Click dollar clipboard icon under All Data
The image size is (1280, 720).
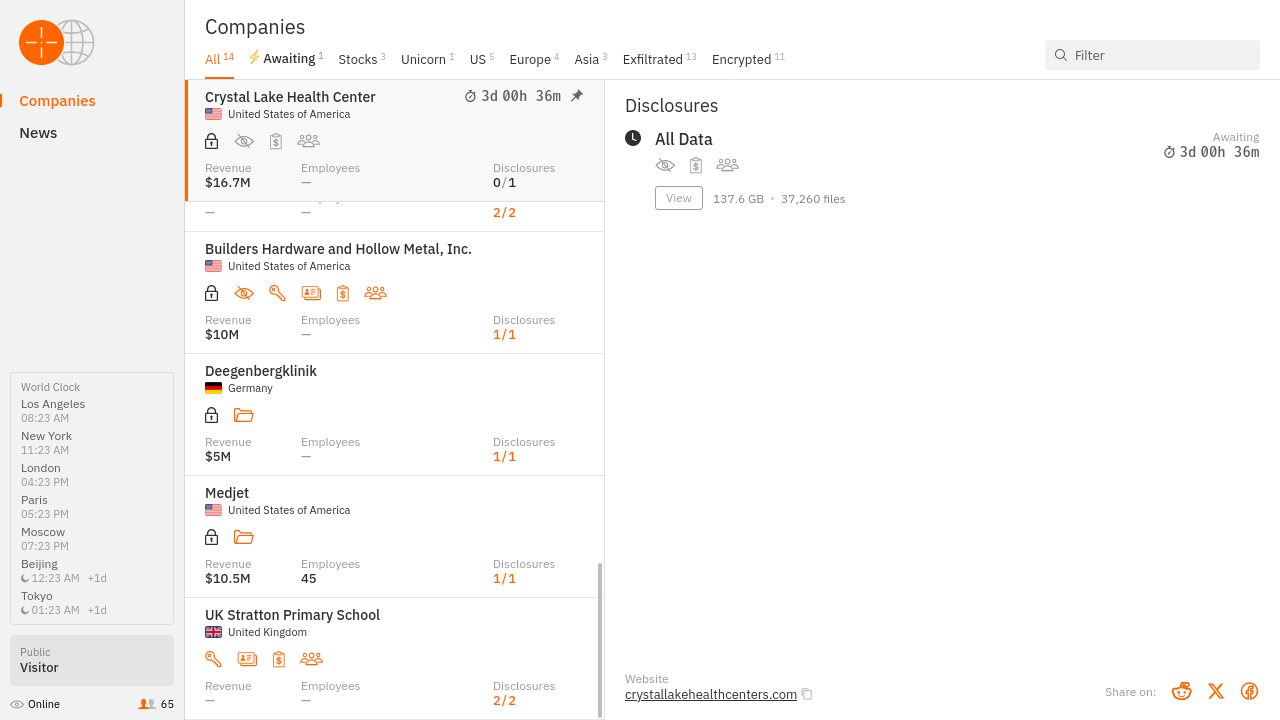click(696, 165)
